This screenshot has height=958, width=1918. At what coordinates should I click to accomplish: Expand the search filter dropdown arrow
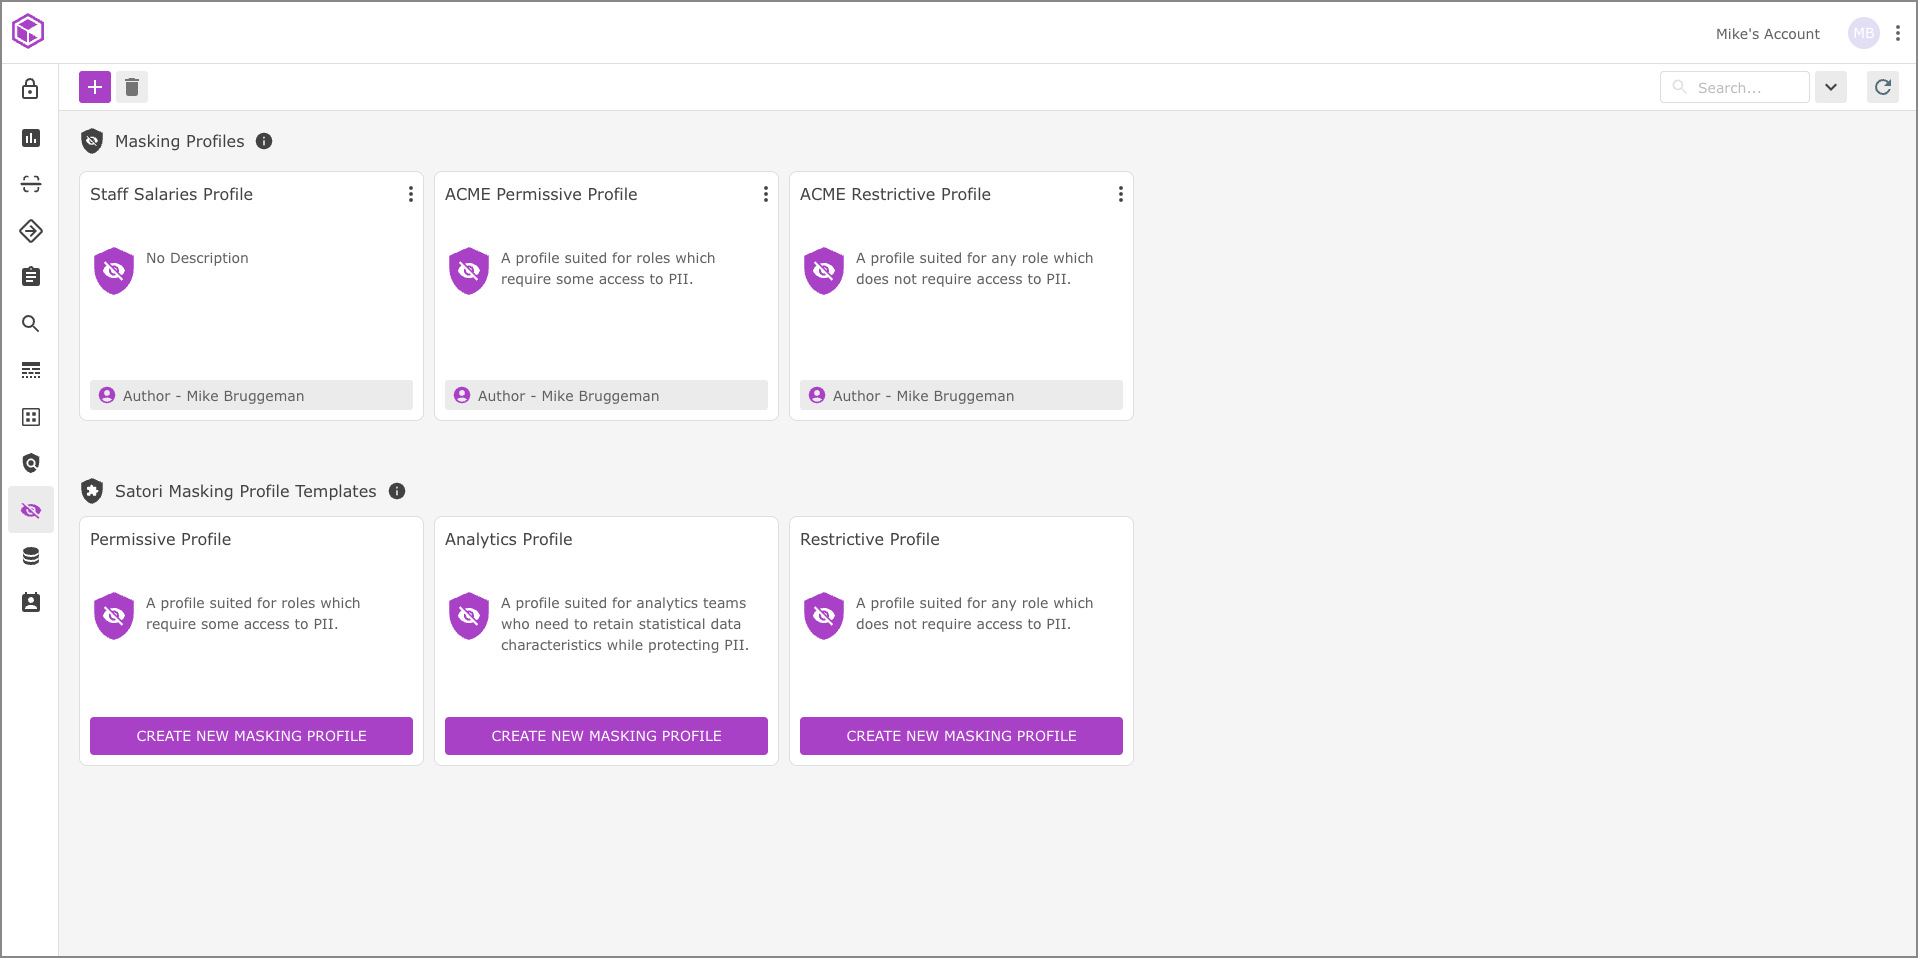1831,87
